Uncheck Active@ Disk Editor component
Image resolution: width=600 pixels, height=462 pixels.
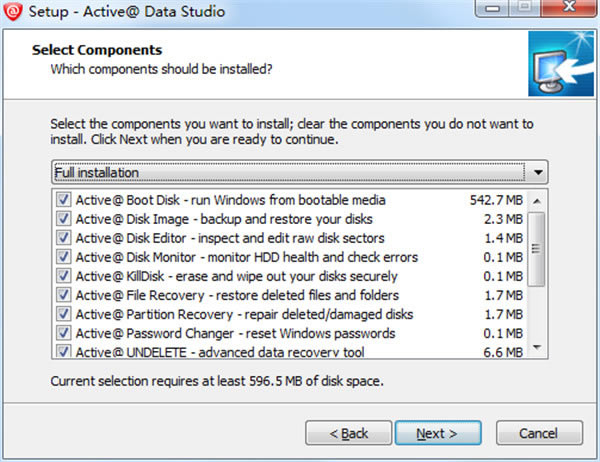(x=64, y=238)
